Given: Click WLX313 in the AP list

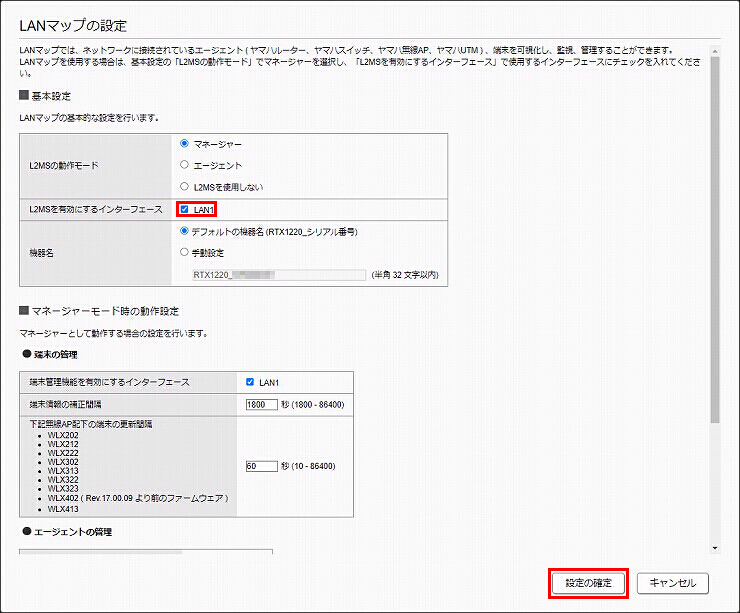Looking at the screenshot, I should (x=63, y=471).
